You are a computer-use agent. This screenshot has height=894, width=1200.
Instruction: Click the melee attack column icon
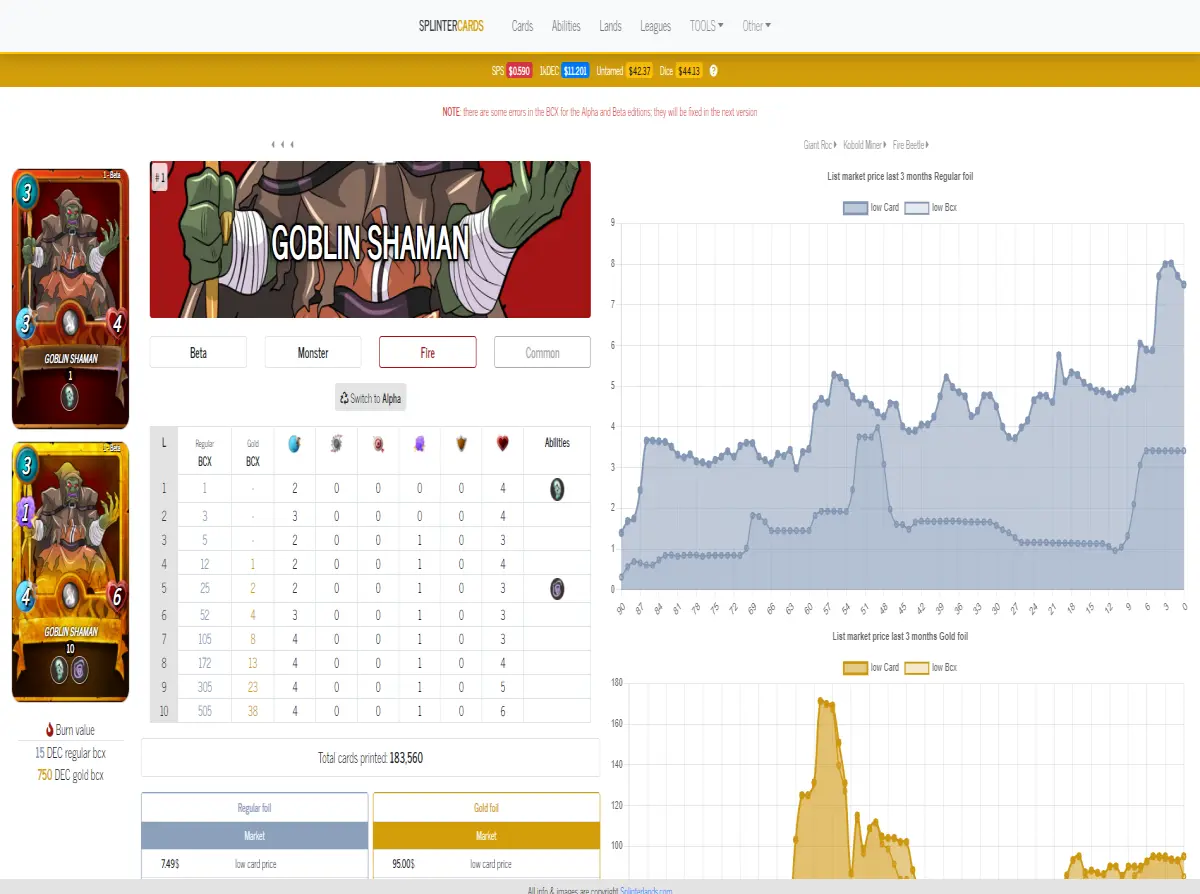(x=336, y=444)
